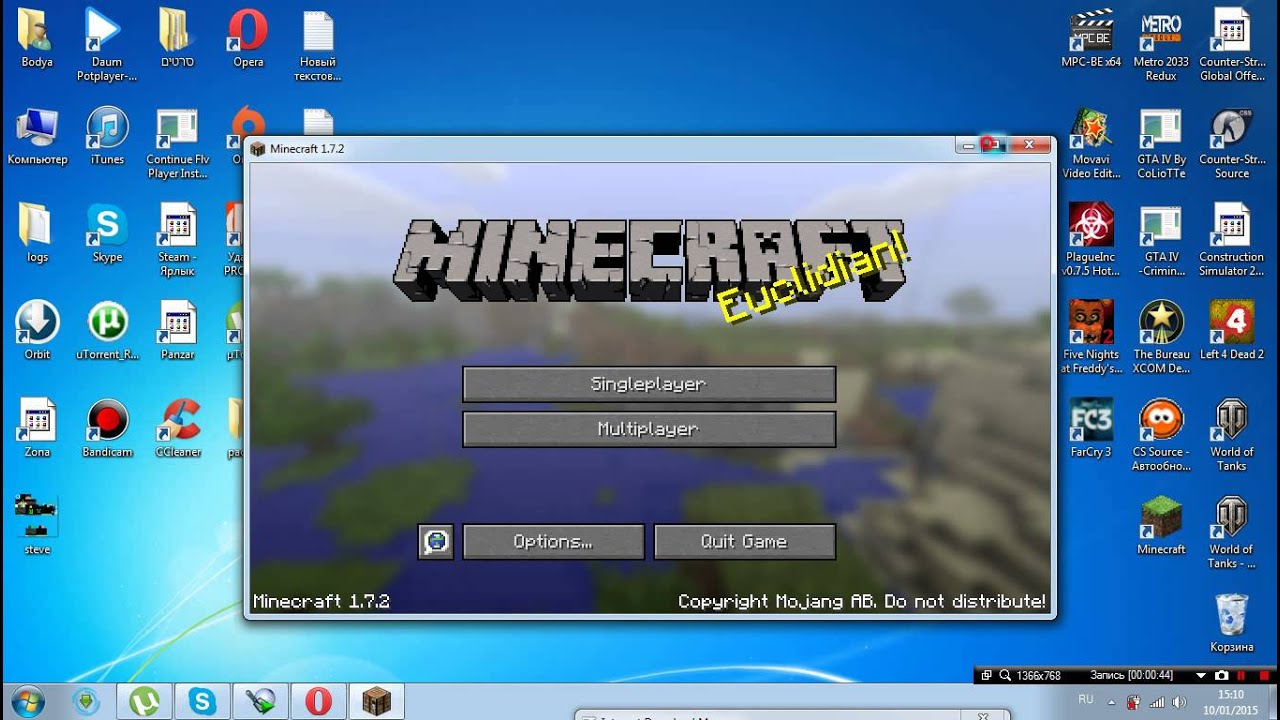Open the Panzar desktop shortcut

178,331
